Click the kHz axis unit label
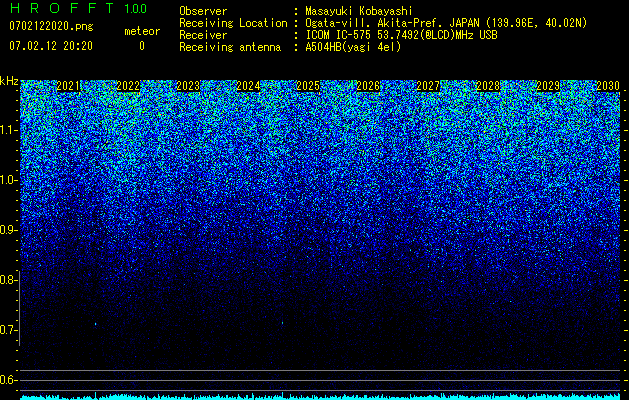Screen dimensions: 629x400 coord(9,81)
